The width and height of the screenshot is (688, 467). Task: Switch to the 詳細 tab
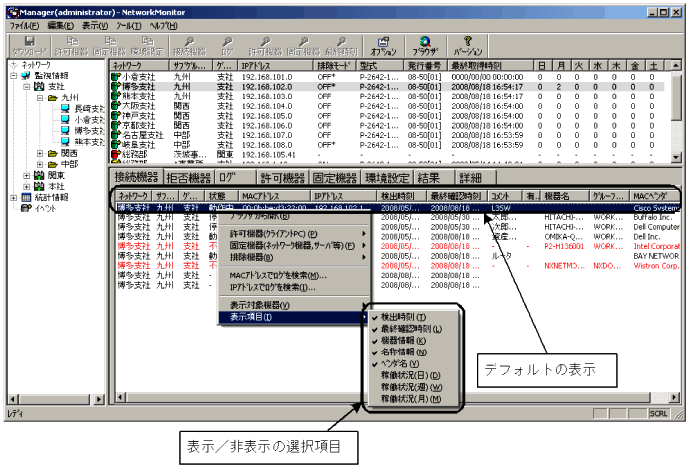475,177
